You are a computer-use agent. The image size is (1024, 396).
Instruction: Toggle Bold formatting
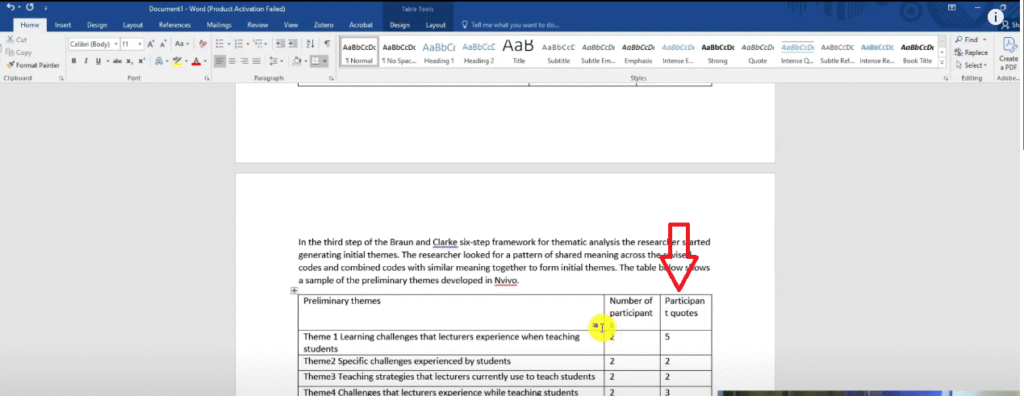(x=74, y=61)
